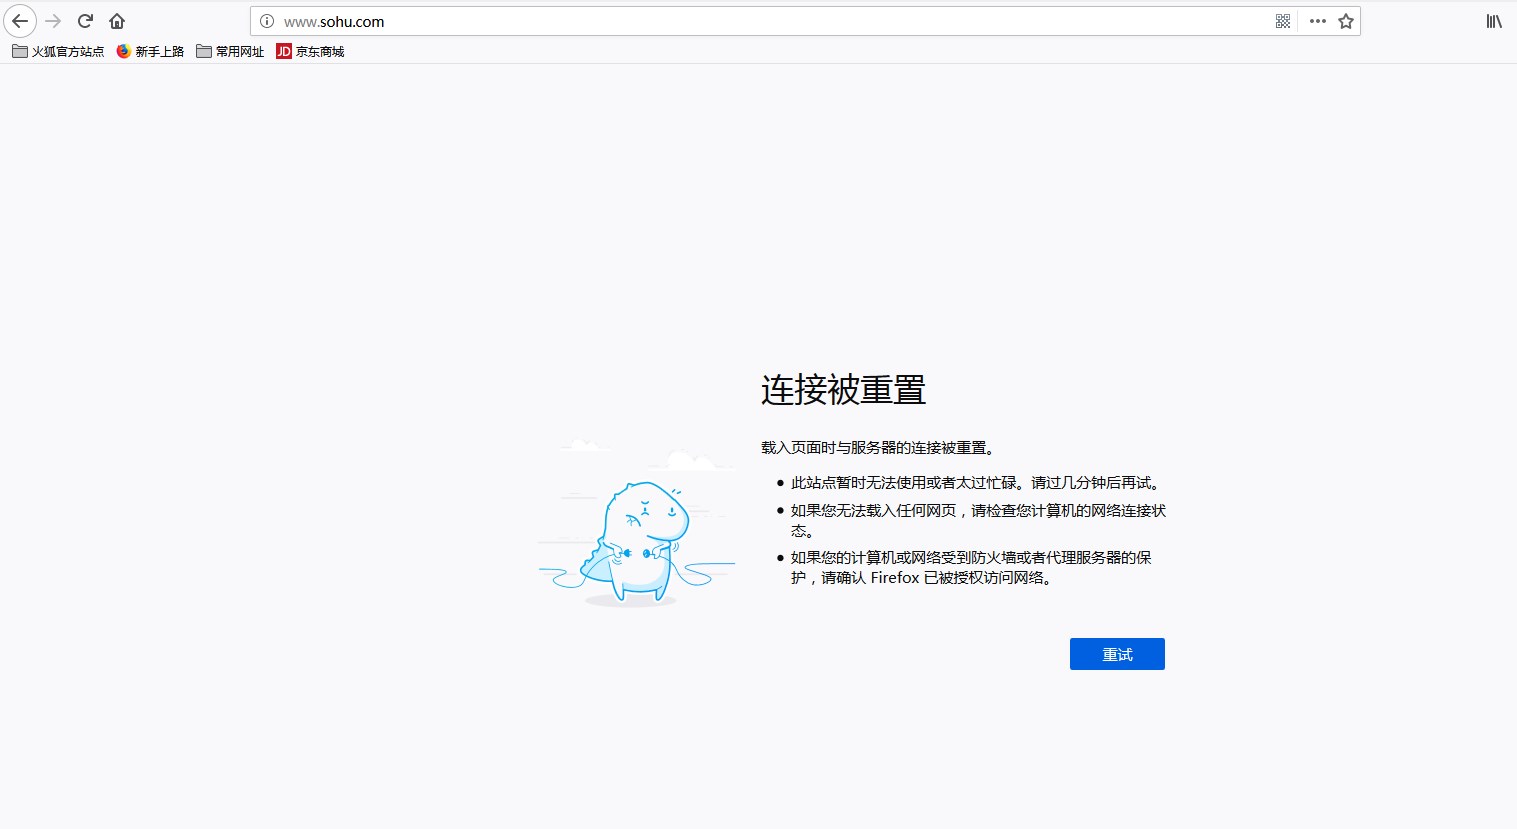Click the unplugged dinosaur illustration
Image resolution: width=1517 pixels, height=829 pixels.
[x=637, y=540]
